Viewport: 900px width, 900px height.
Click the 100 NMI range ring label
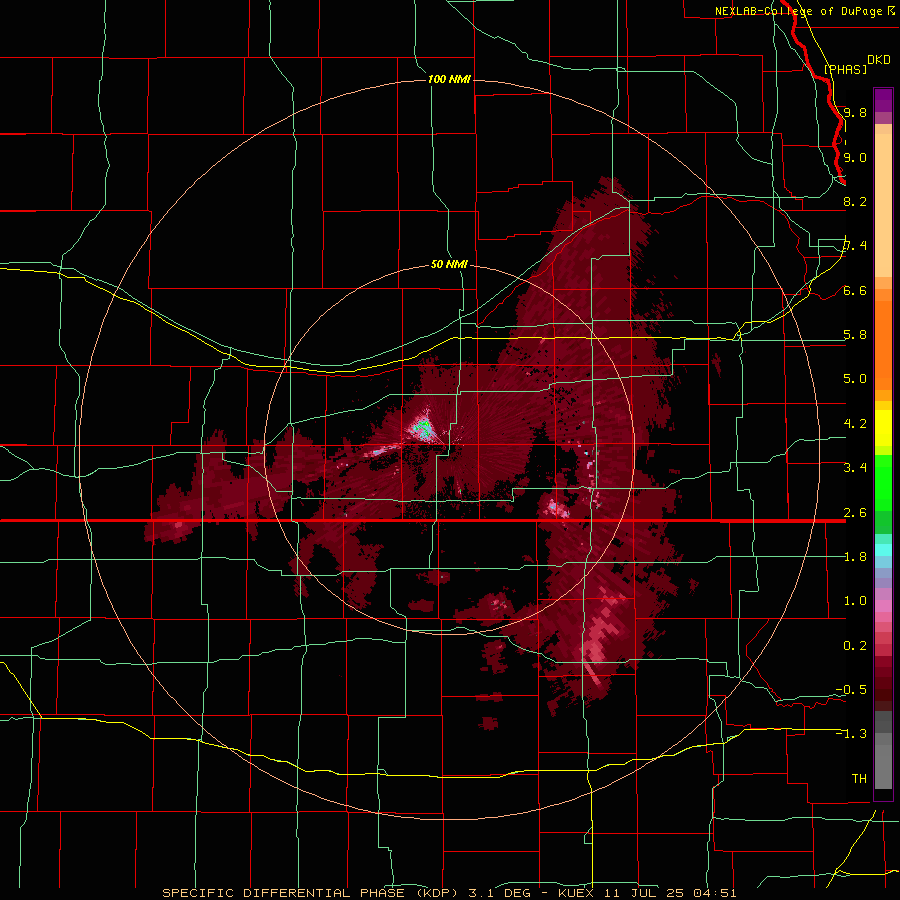click(449, 79)
